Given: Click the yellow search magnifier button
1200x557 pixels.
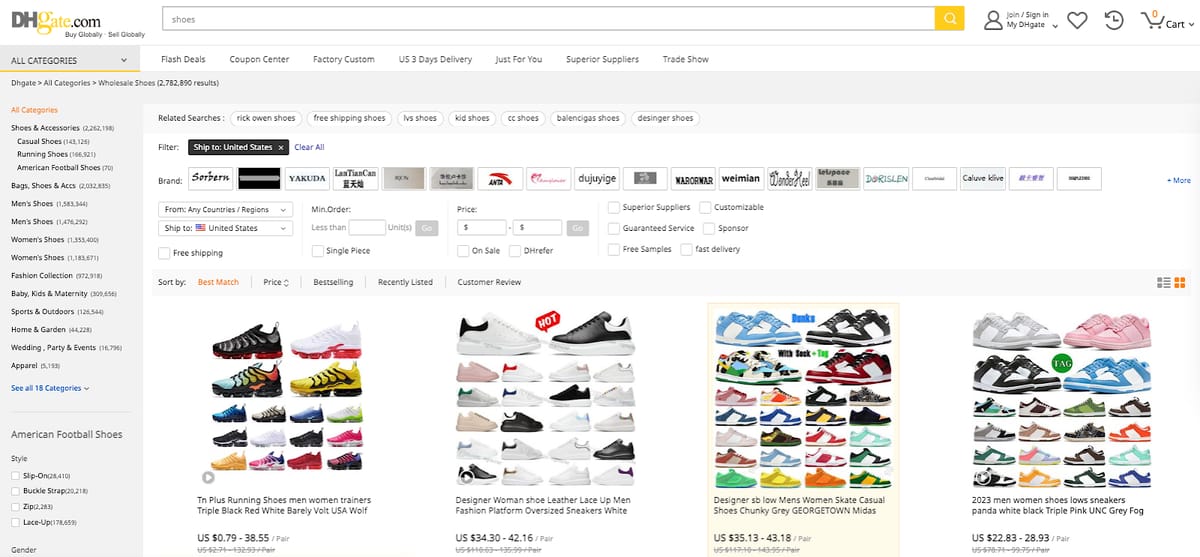Looking at the screenshot, I should 949,19.
